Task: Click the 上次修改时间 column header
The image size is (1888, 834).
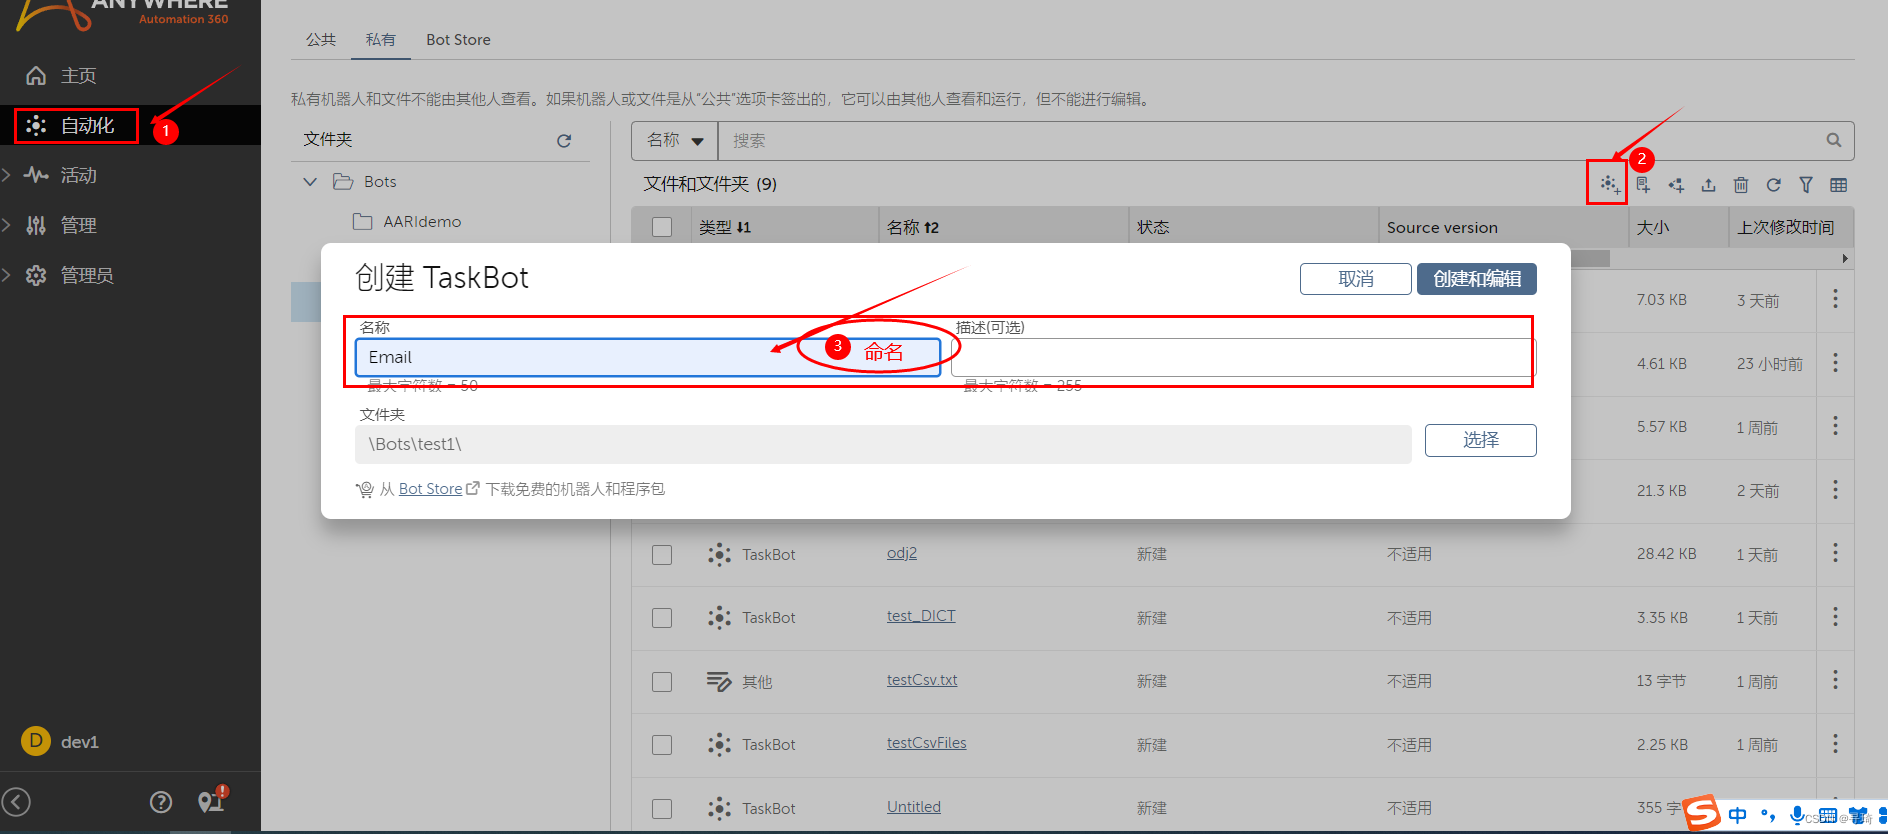Action: click(1786, 227)
